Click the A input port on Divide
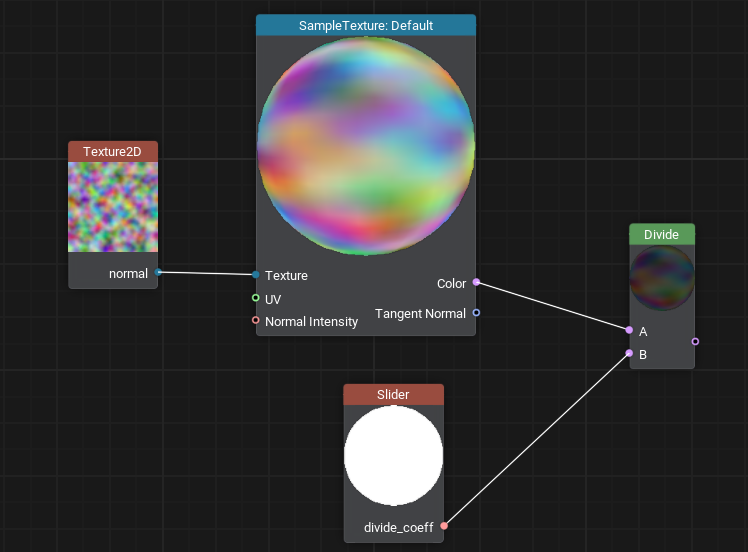The width and height of the screenshot is (748, 552). click(629, 330)
